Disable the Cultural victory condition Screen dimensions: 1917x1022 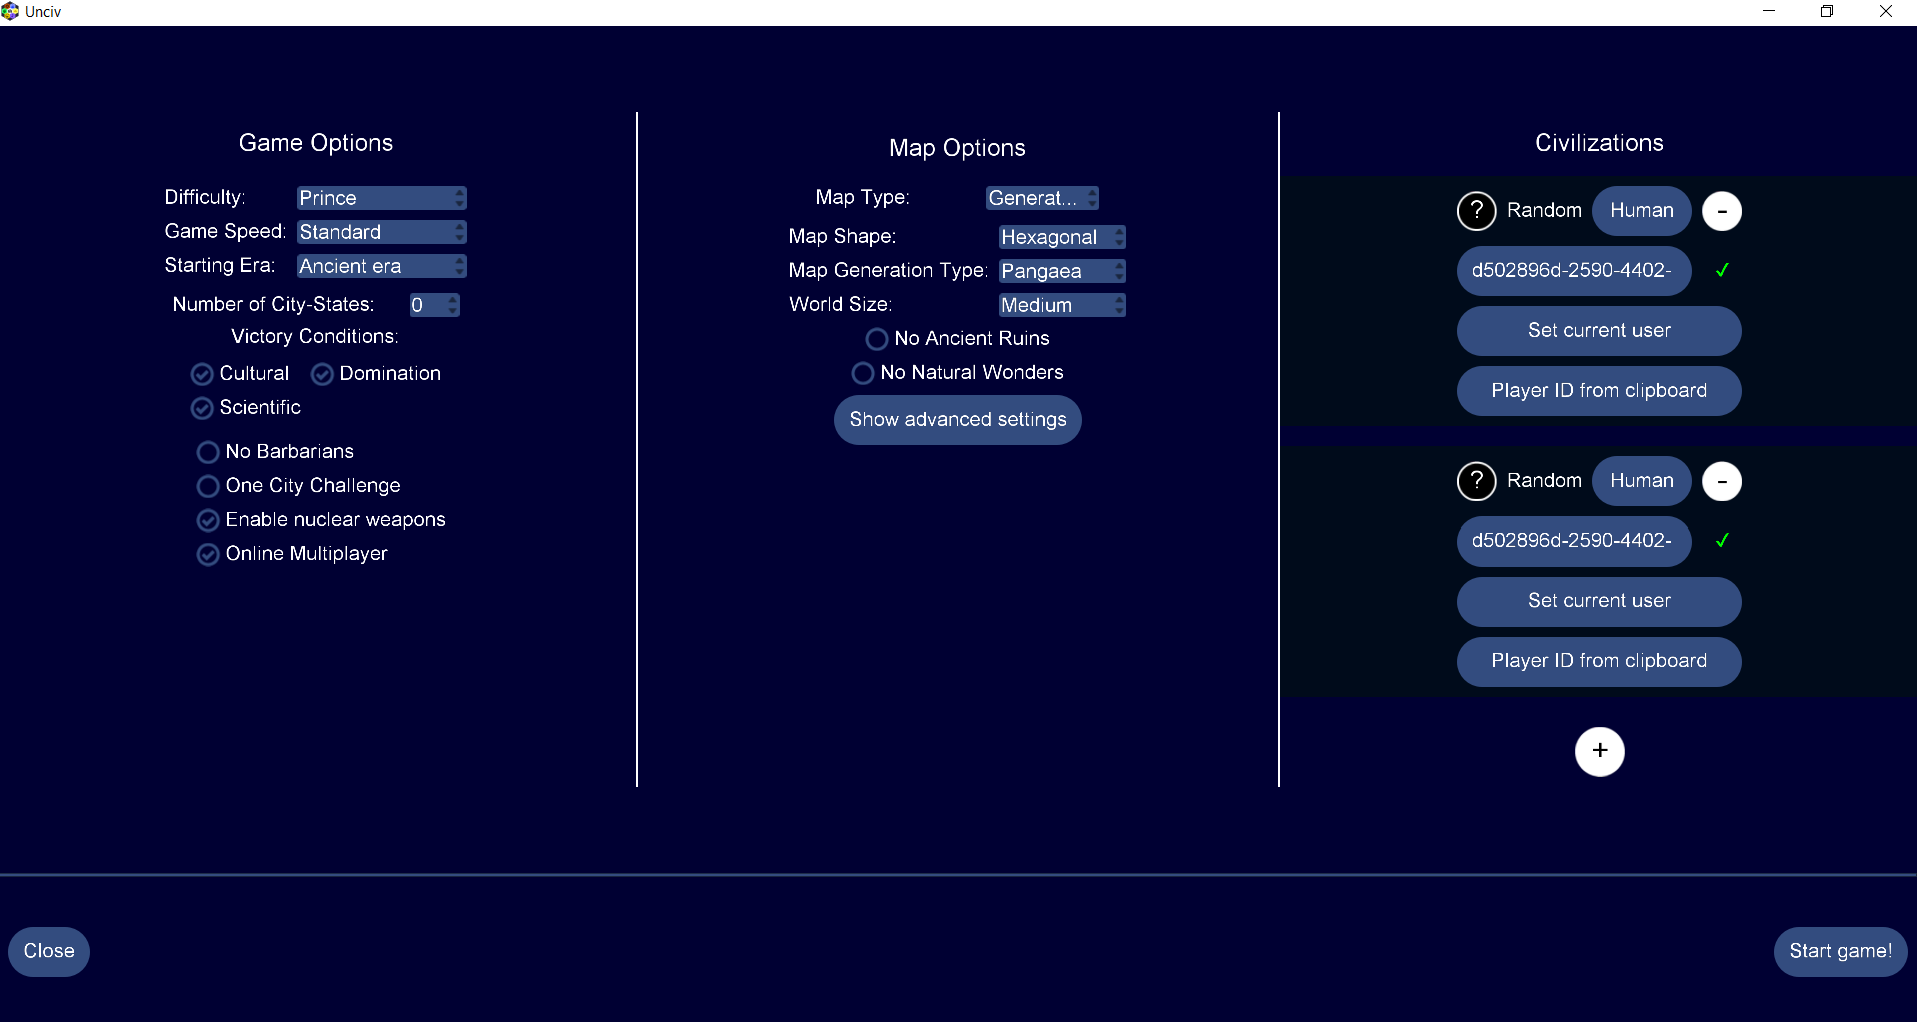click(x=200, y=373)
